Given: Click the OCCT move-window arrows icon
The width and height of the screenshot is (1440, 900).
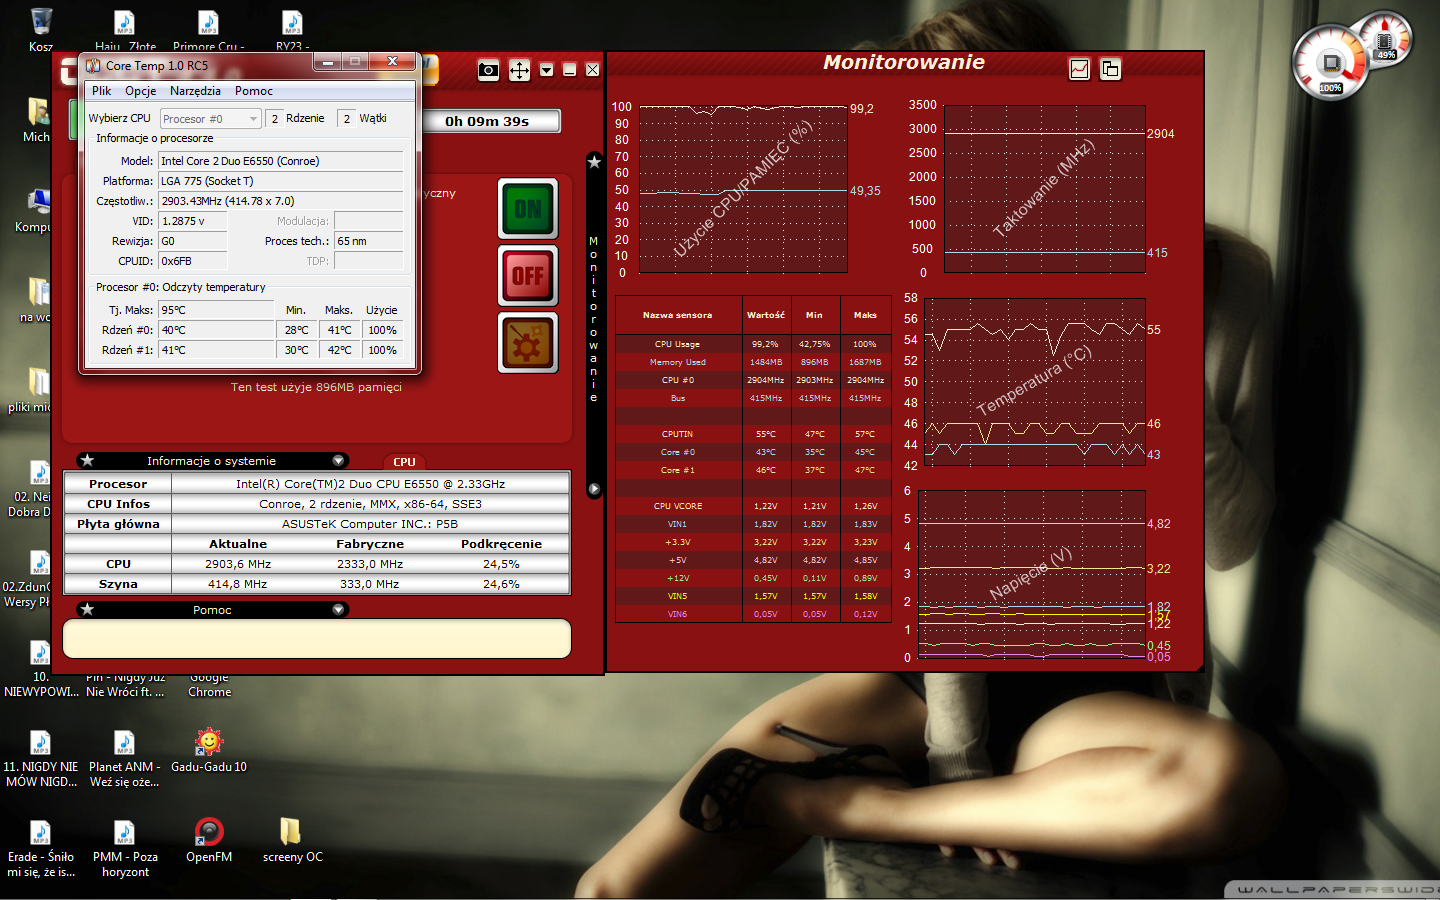Looking at the screenshot, I should pyautogui.click(x=519, y=70).
